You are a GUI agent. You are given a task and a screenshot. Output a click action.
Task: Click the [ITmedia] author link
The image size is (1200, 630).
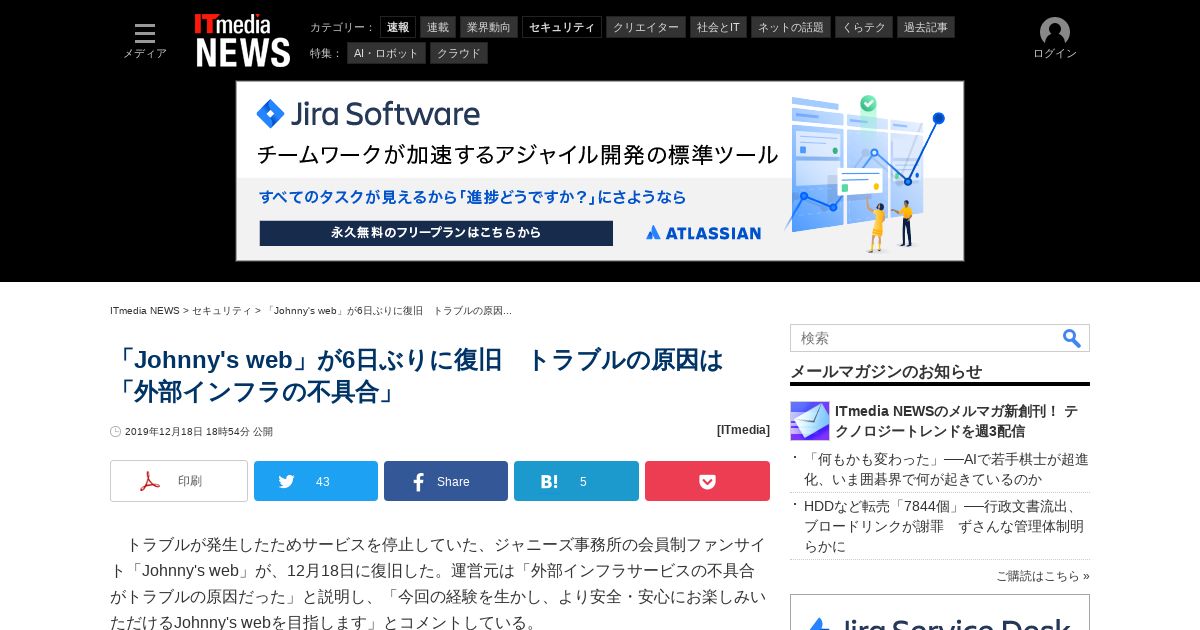tap(743, 430)
